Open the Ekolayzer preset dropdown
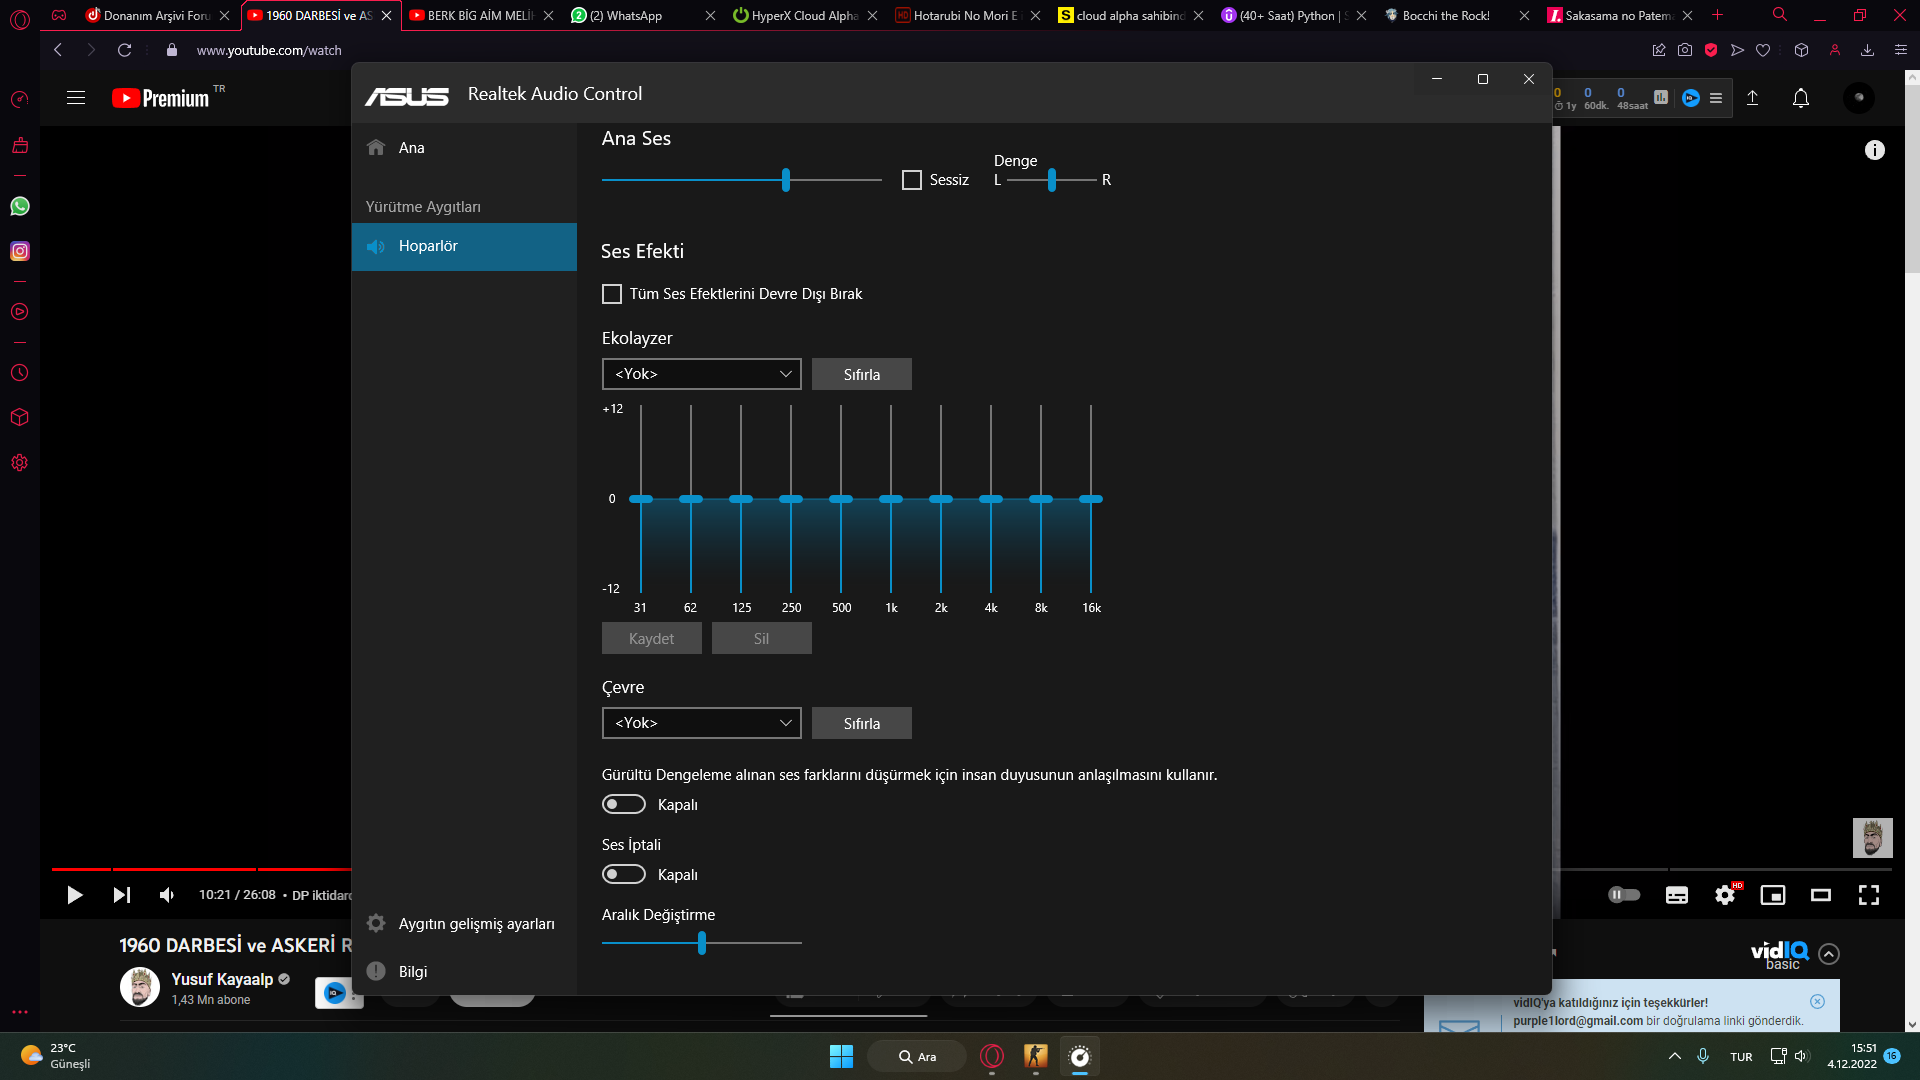1920x1080 pixels. pos(701,374)
